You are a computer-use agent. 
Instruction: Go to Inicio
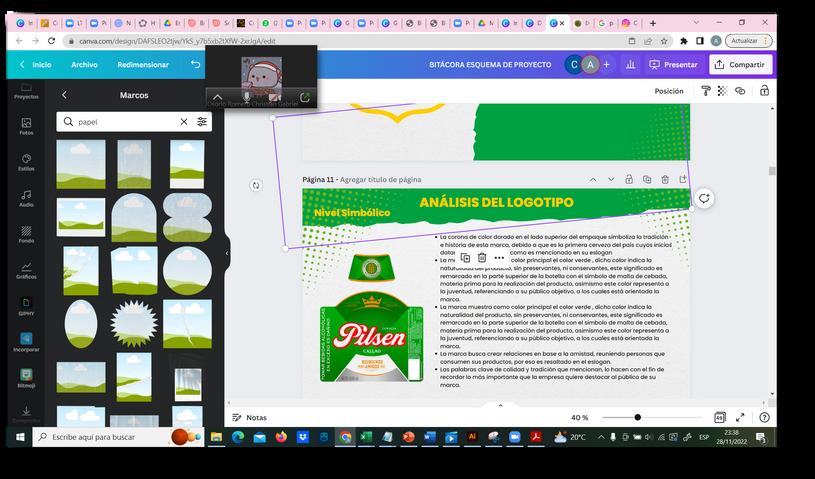tap(35, 64)
